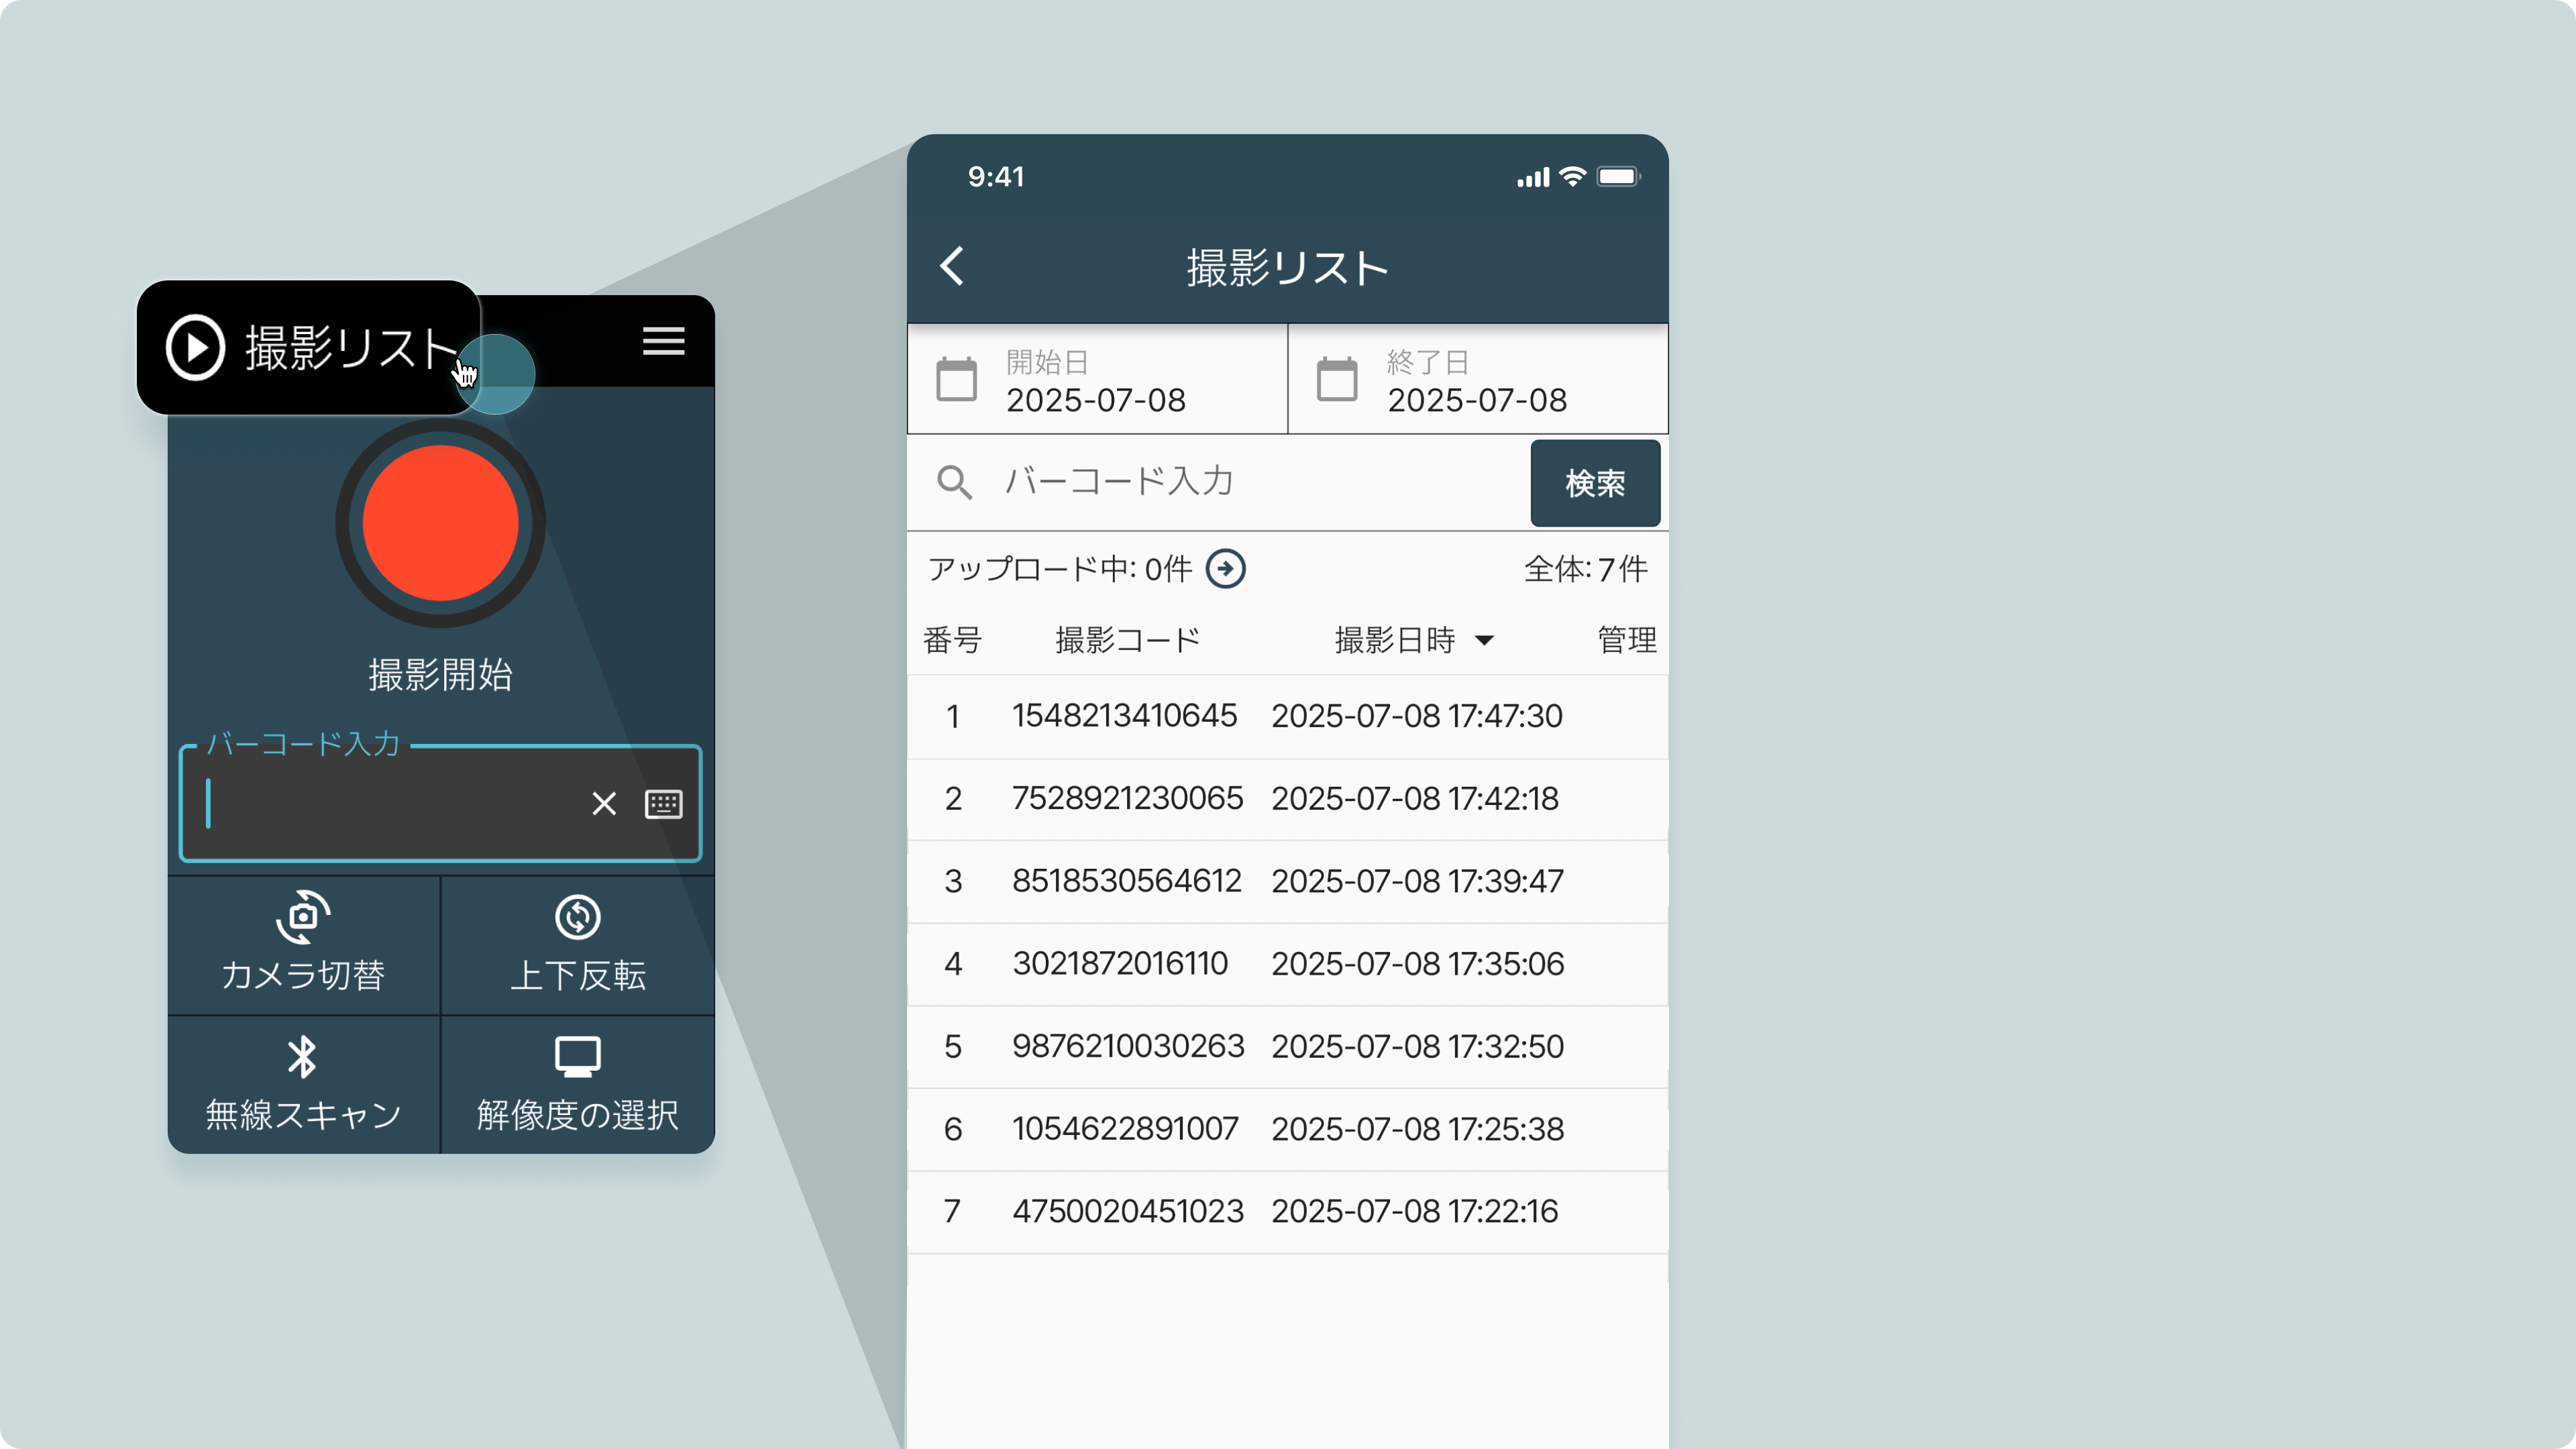Open the keyboard icon in barcode field
Image resolution: width=2576 pixels, height=1449 pixels.
pyautogui.click(x=664, y=804)
